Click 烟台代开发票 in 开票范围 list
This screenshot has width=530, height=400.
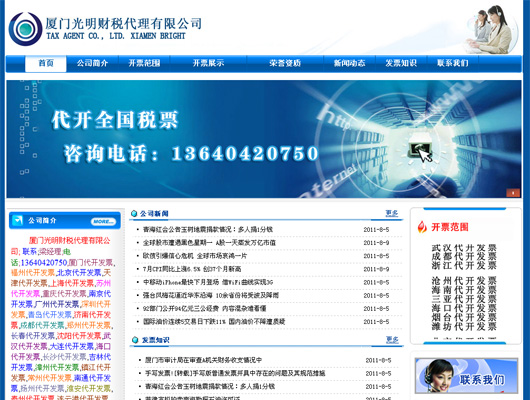(464, 317)
